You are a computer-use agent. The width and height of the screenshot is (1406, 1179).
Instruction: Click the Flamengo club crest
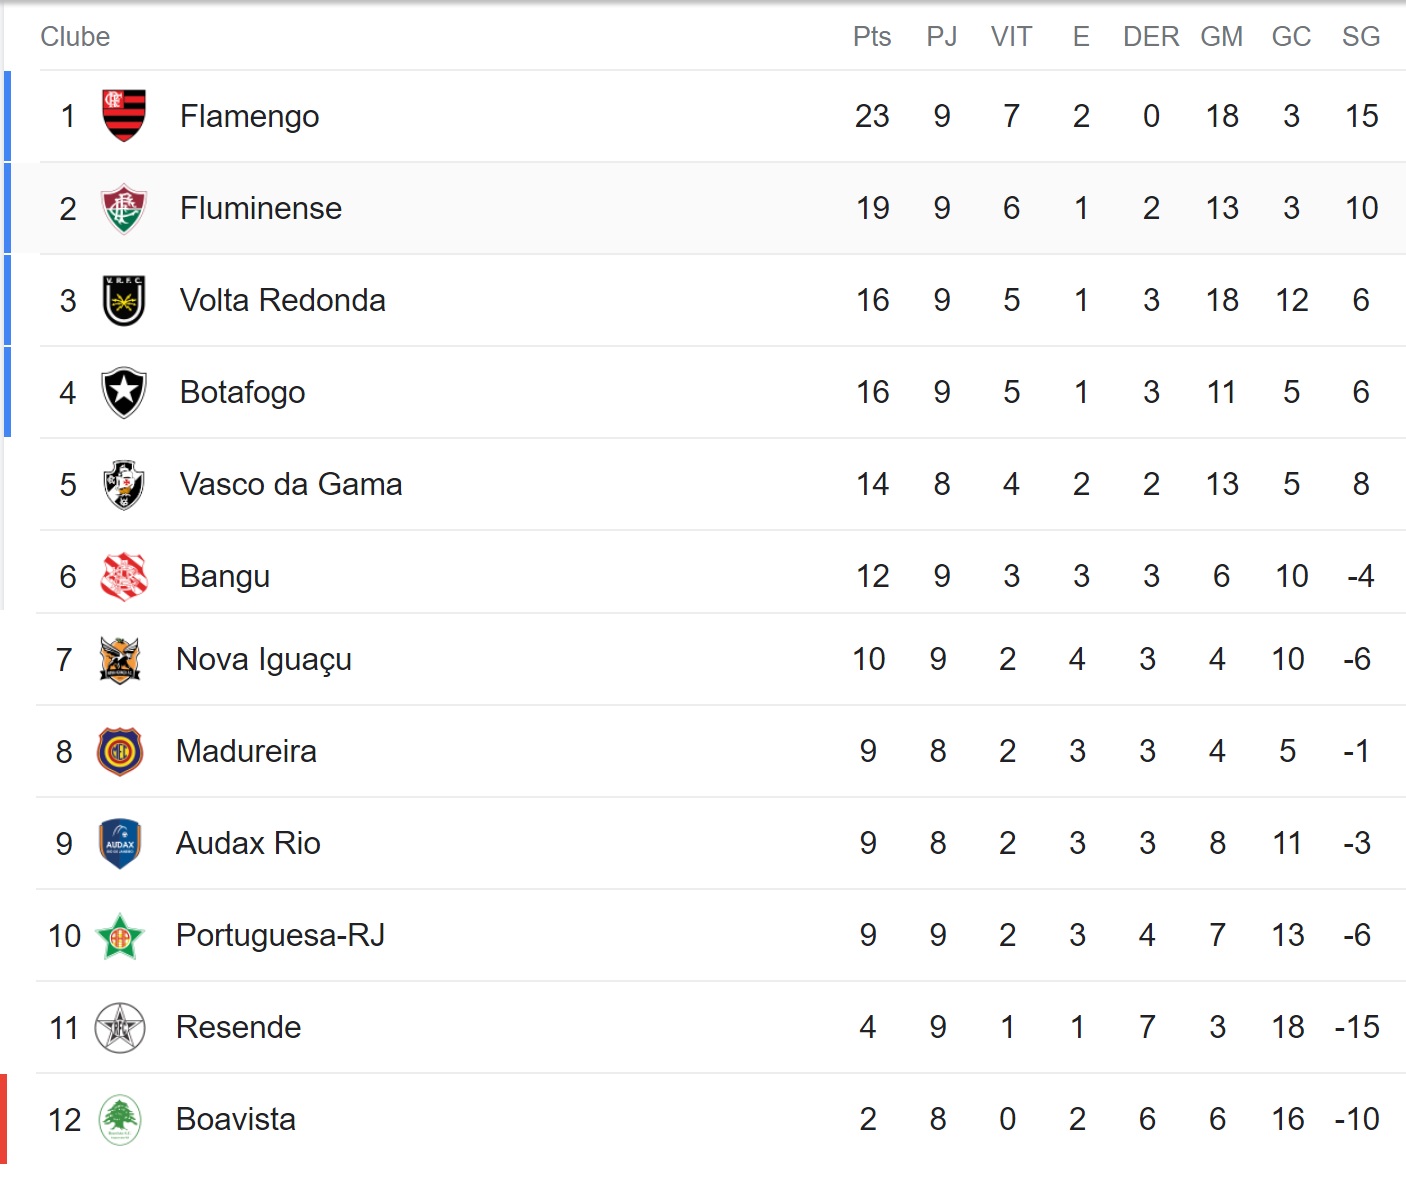[x=124, y=116]
